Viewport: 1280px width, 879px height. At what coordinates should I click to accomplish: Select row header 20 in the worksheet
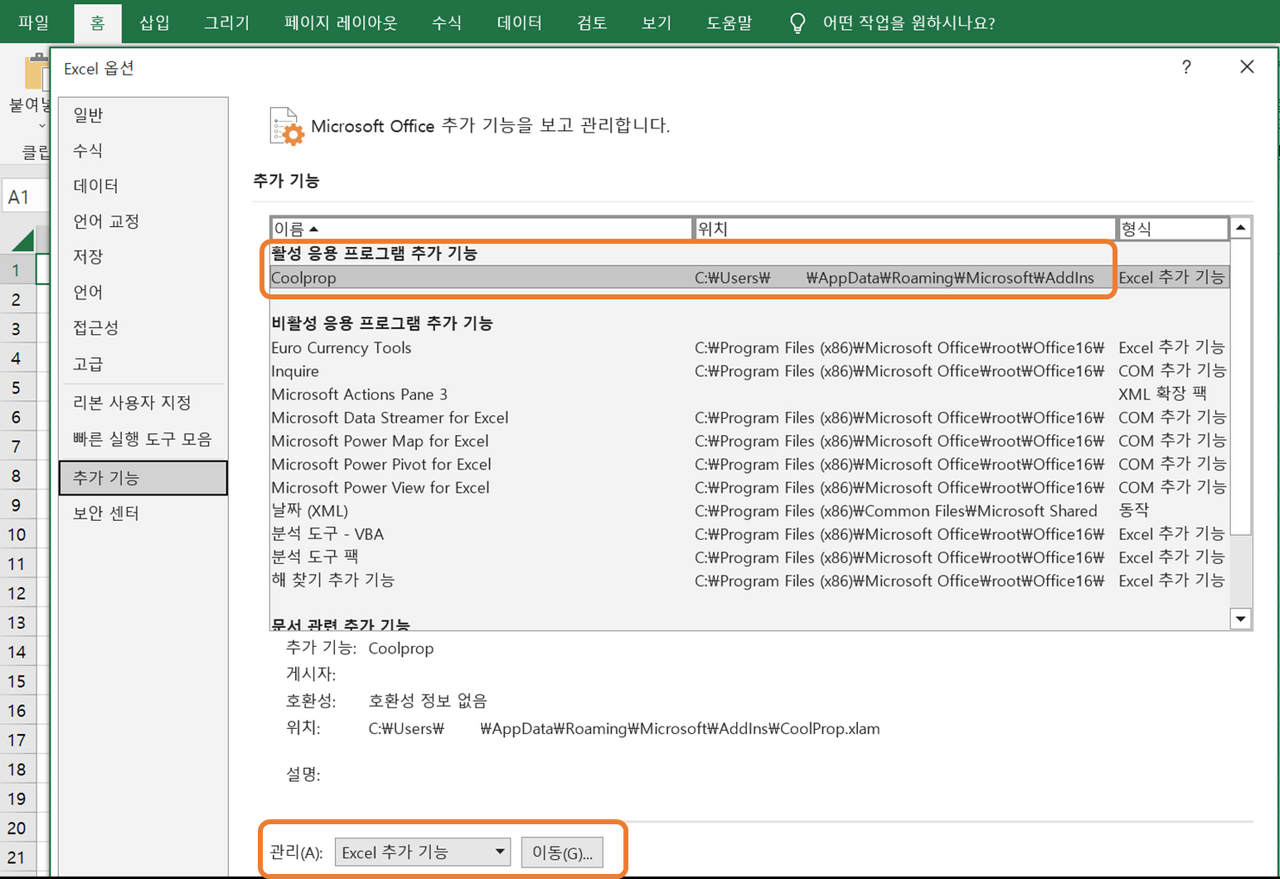16,828
